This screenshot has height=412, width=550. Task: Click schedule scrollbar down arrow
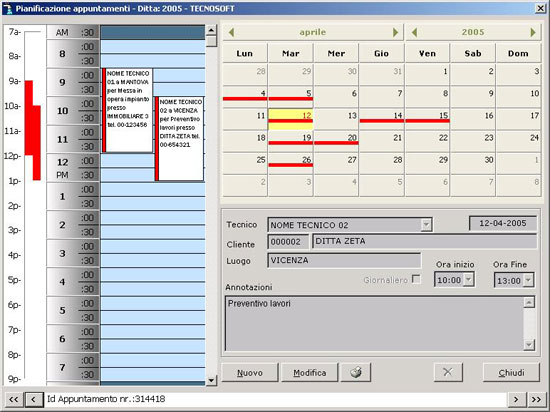(x=211, y=380)
